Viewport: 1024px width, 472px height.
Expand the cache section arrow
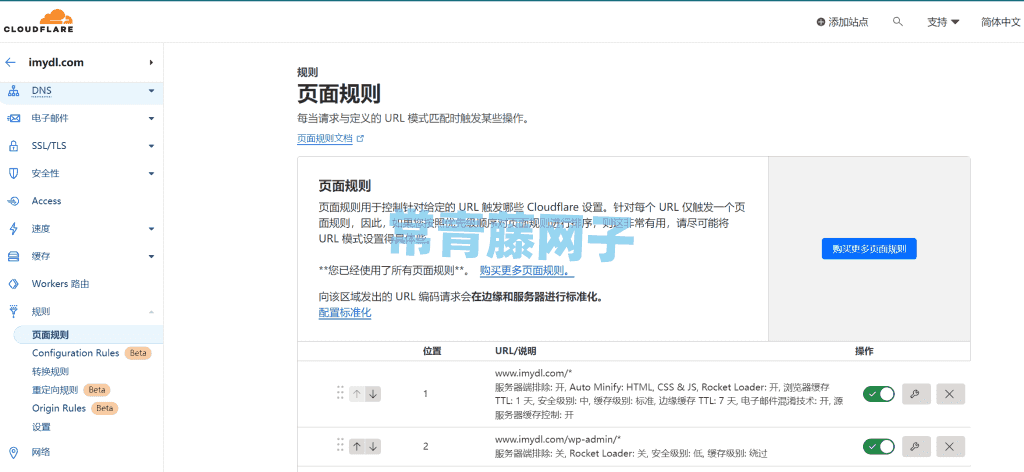(152, 257)
